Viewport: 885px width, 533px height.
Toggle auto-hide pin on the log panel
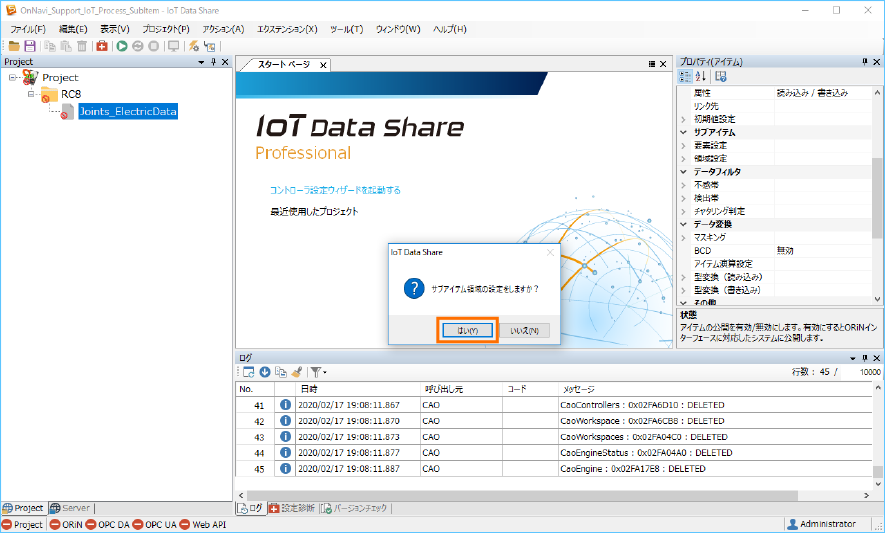[864, 357]
